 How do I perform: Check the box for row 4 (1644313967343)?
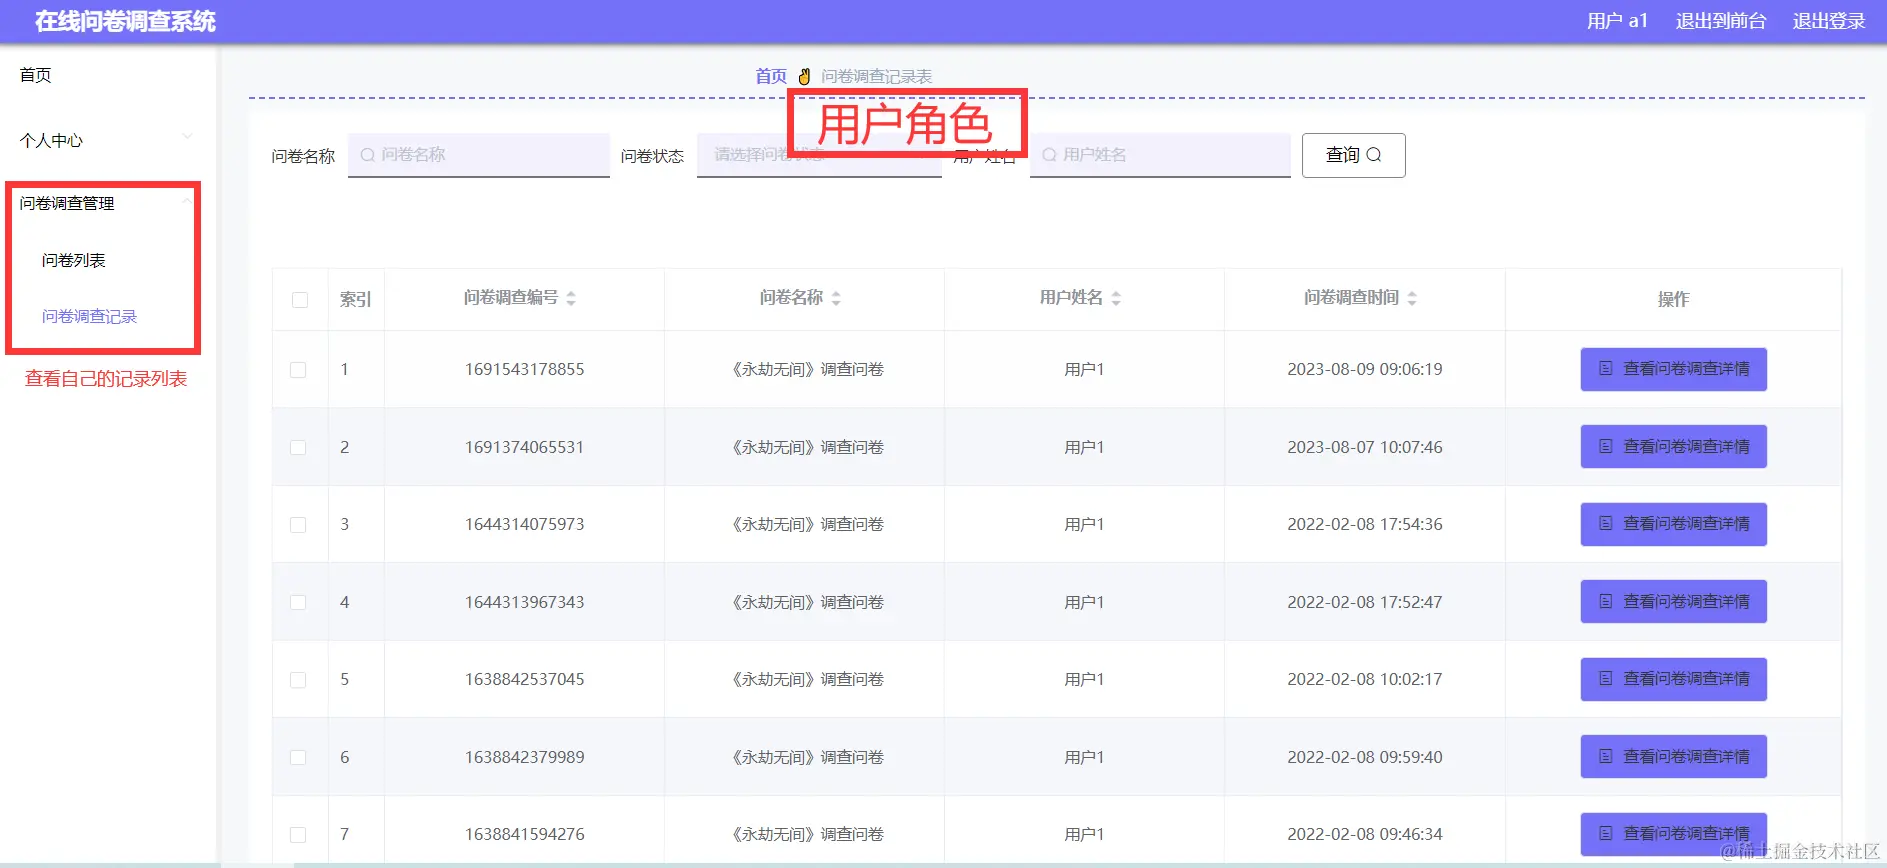298,602
